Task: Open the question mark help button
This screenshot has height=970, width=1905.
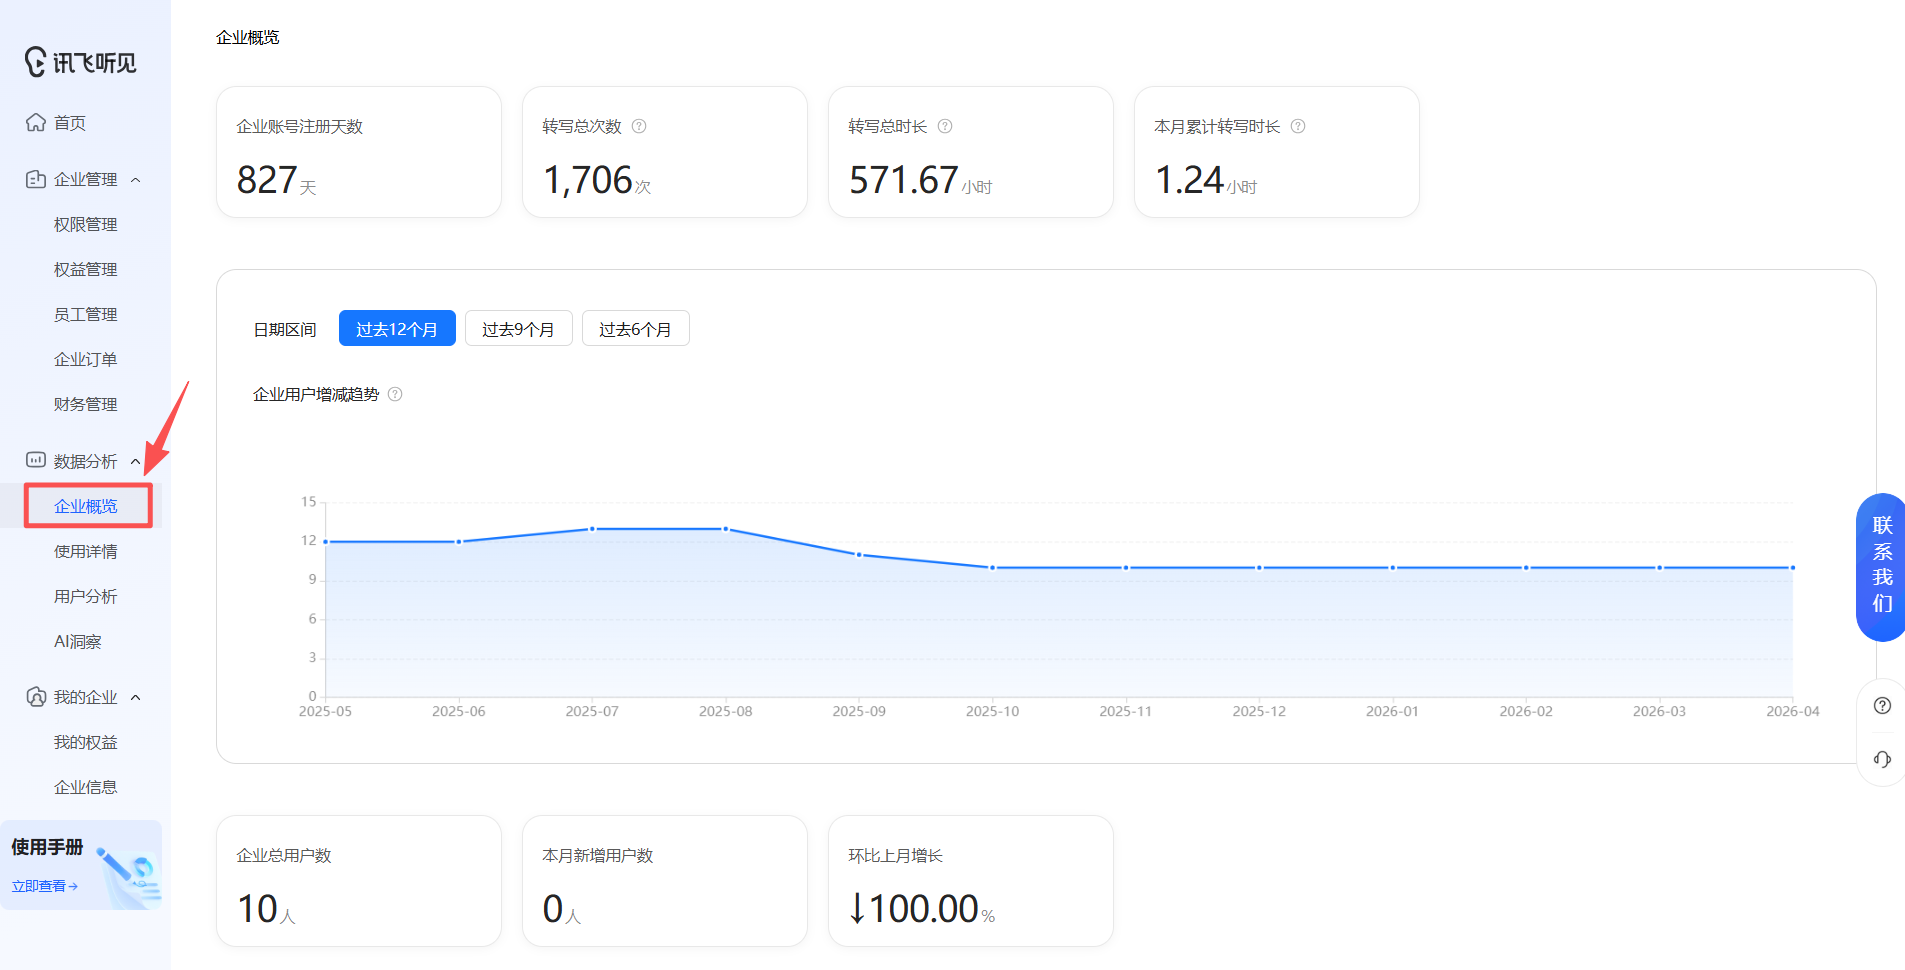Action: point(1882,706)
